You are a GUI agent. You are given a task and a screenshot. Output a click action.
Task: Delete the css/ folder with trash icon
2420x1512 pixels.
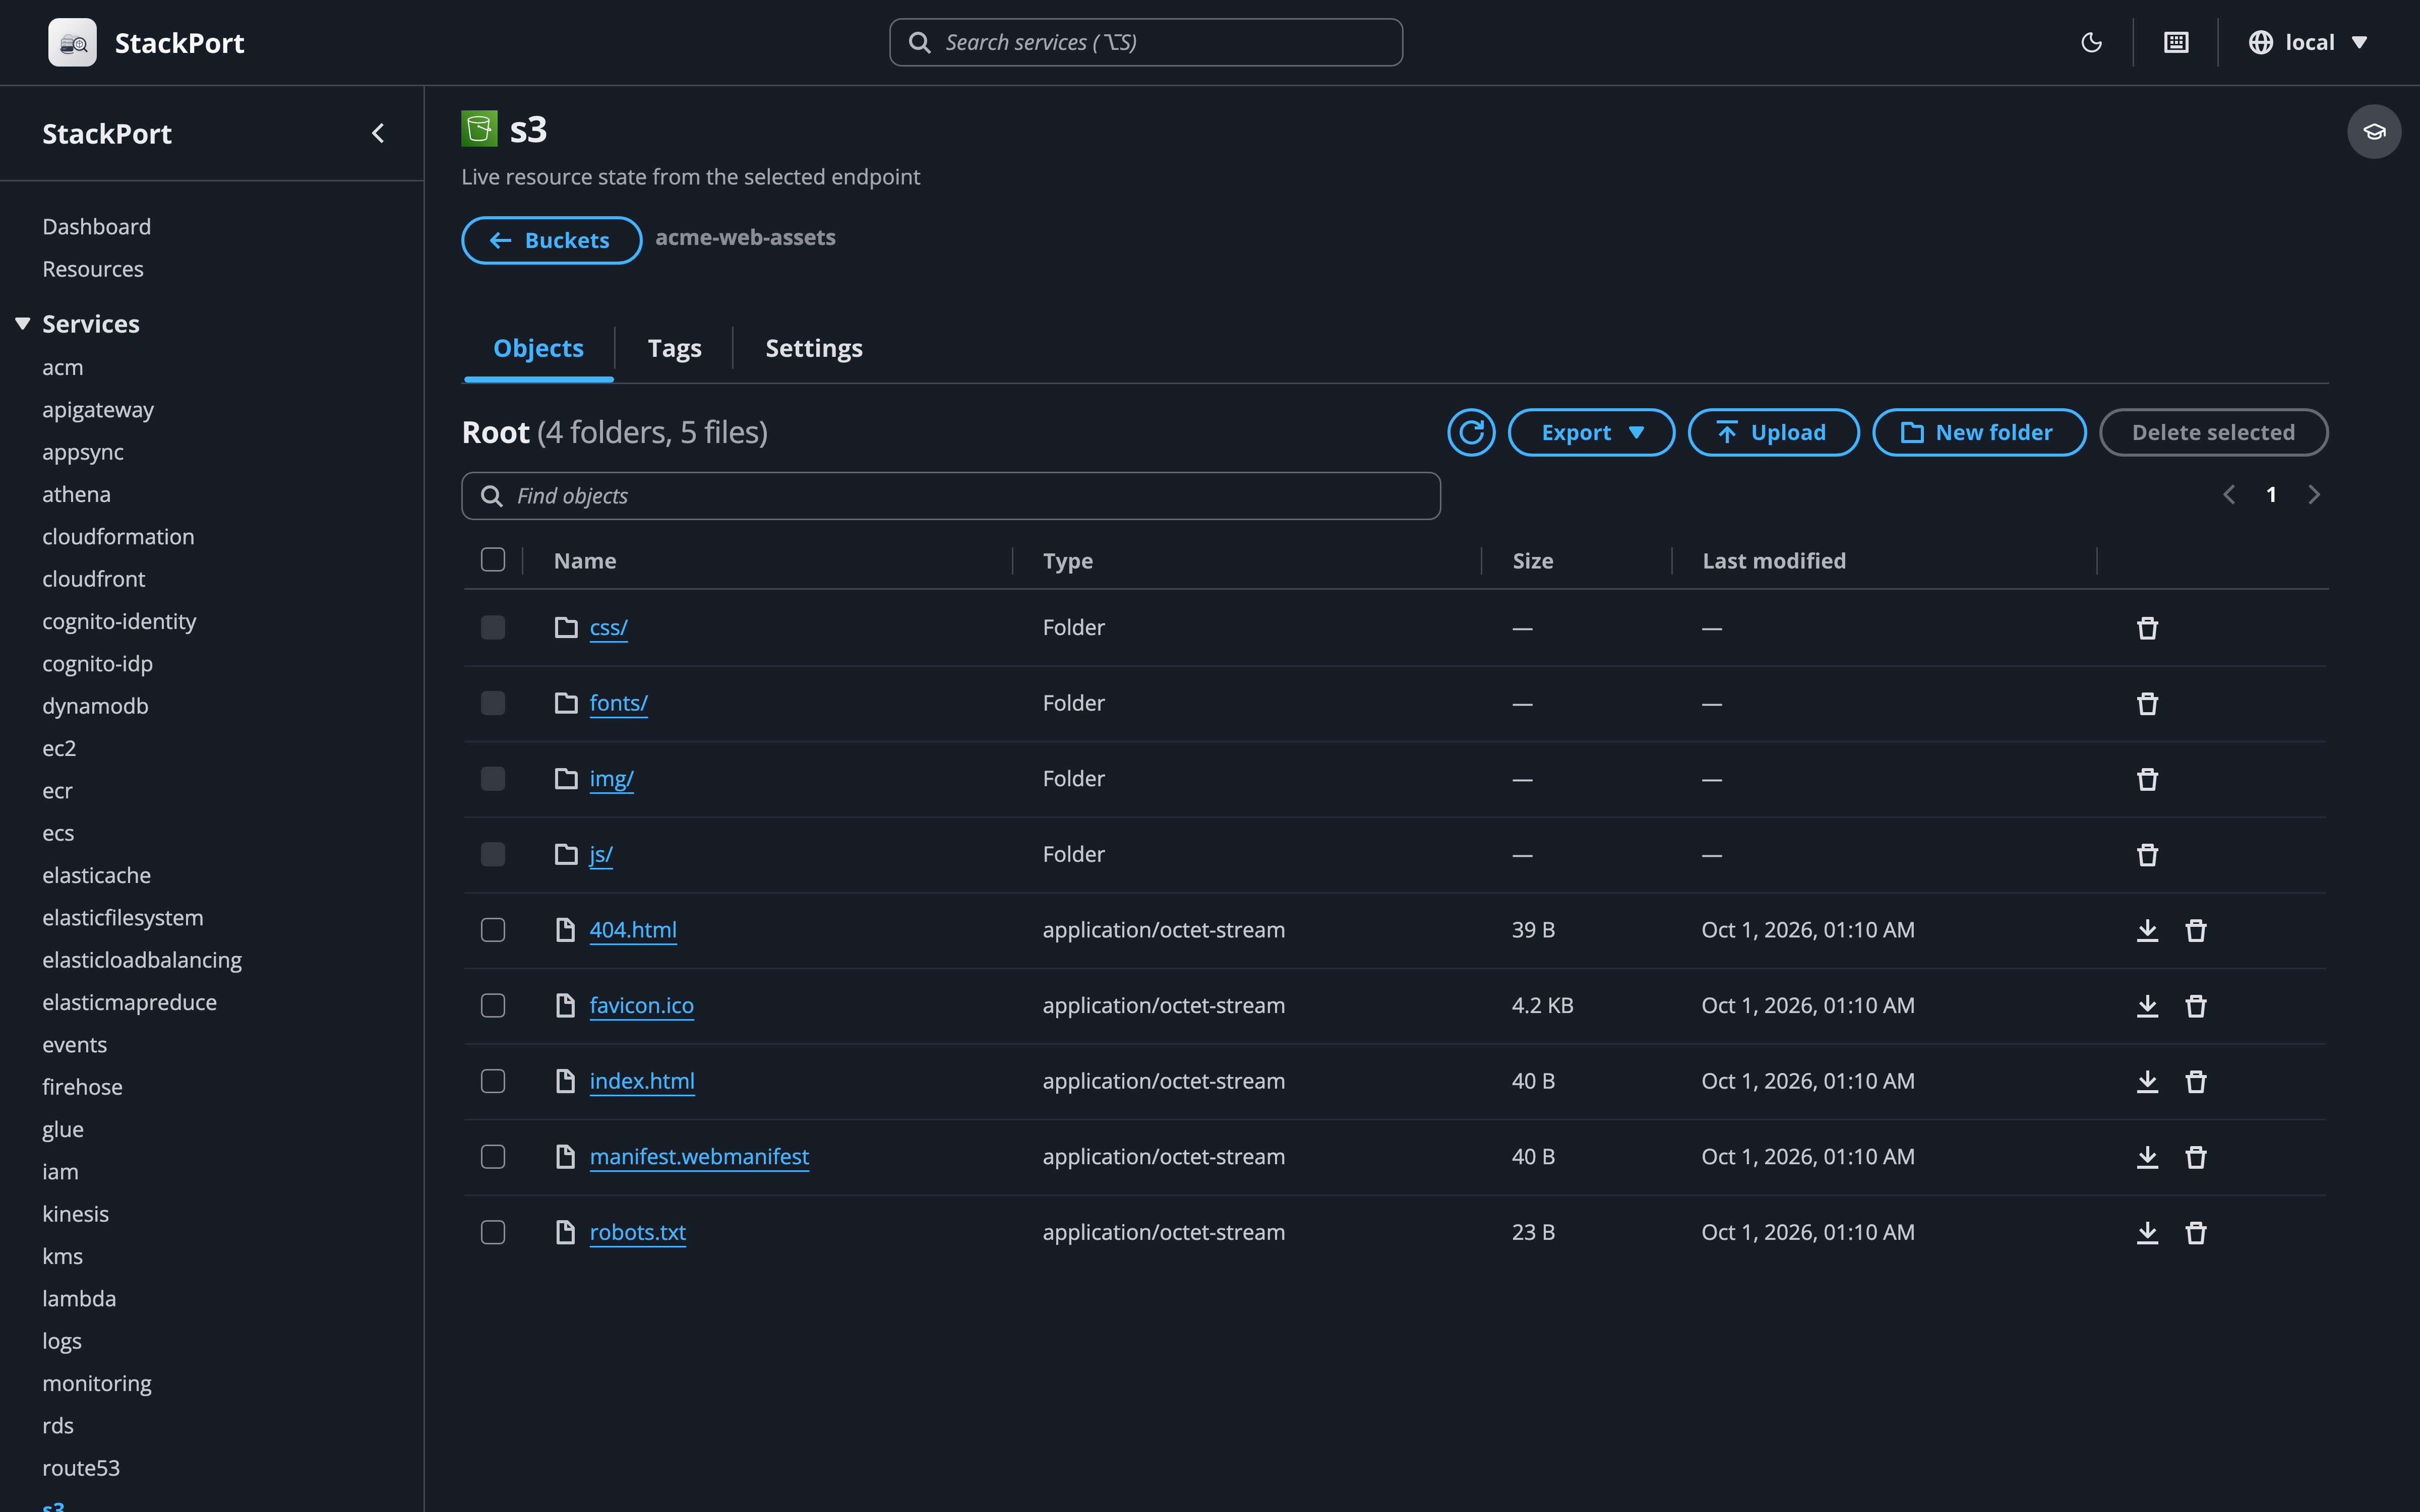click(2147, 628)
